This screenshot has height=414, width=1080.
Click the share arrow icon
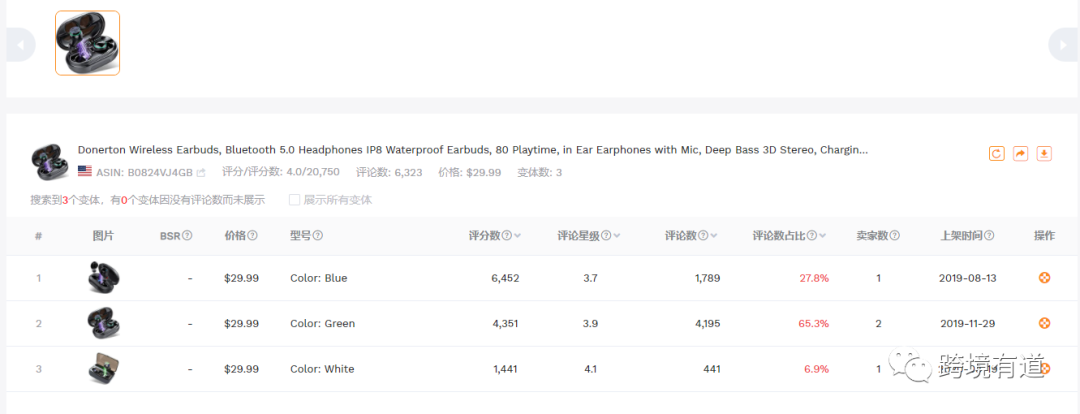pyautogui.click(x=1021, y=153)
